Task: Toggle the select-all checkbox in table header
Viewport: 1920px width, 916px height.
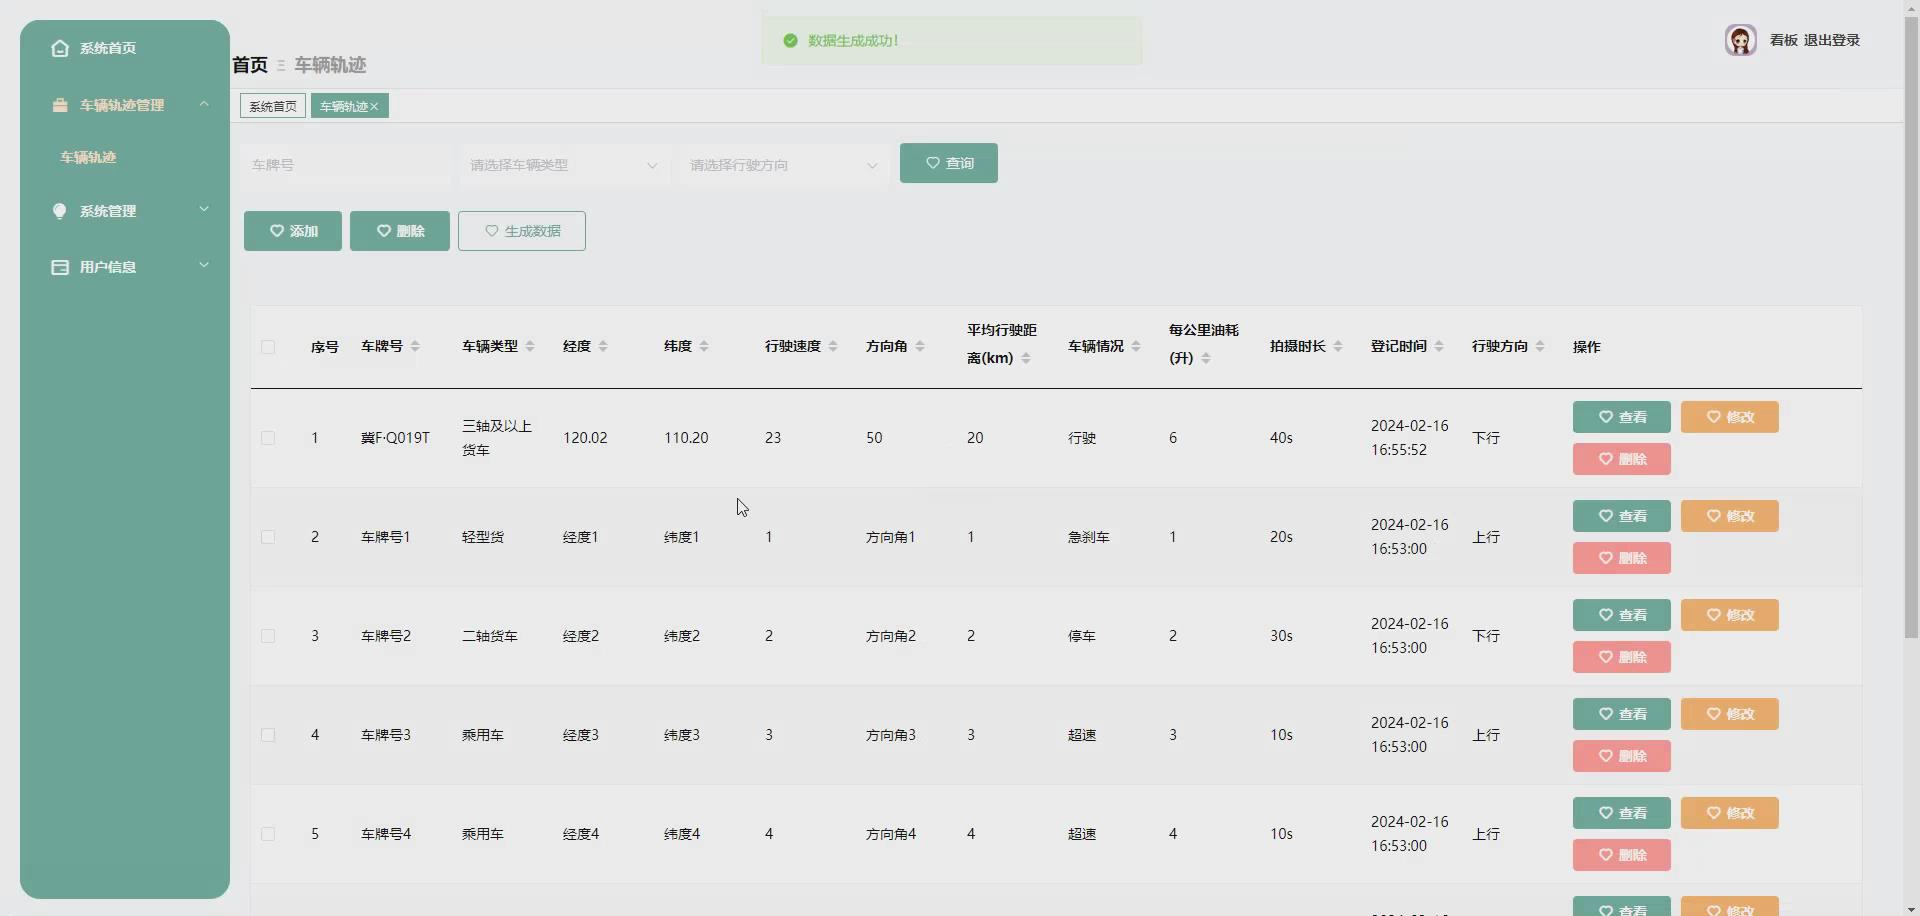Action: tap(268, 347)
